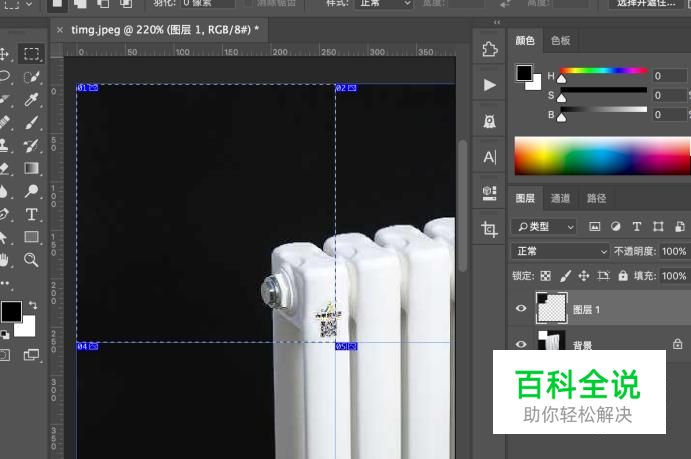Select the Clone Stamp tool
Image resolution: width=691 pixels, height=459 pixels.
4,145
